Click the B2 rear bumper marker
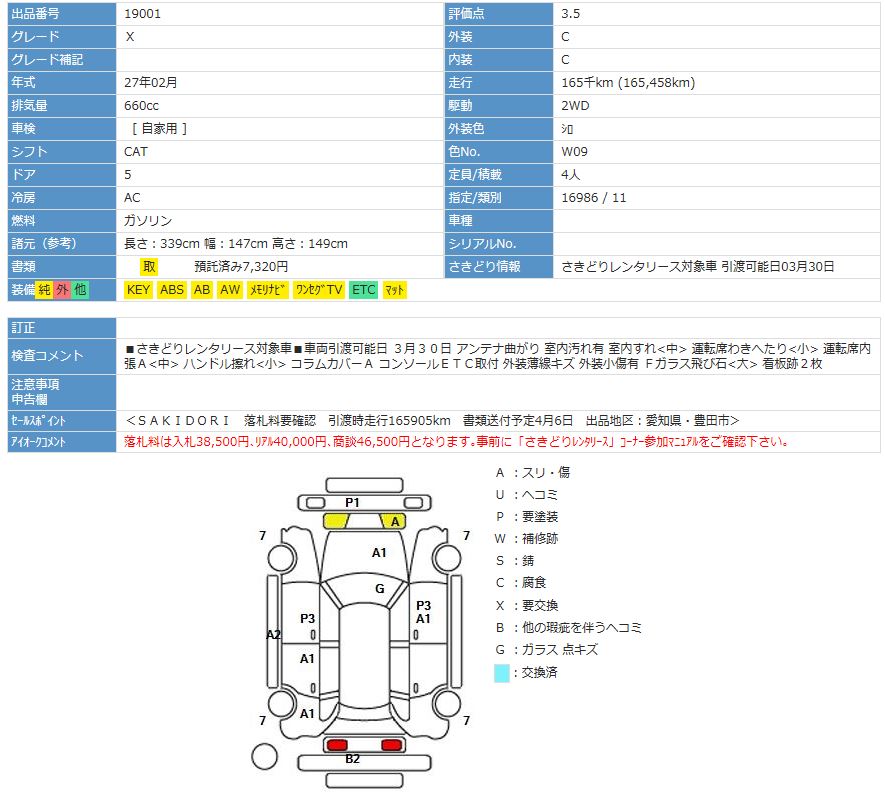Screen dimensions: 885x807 352,759
